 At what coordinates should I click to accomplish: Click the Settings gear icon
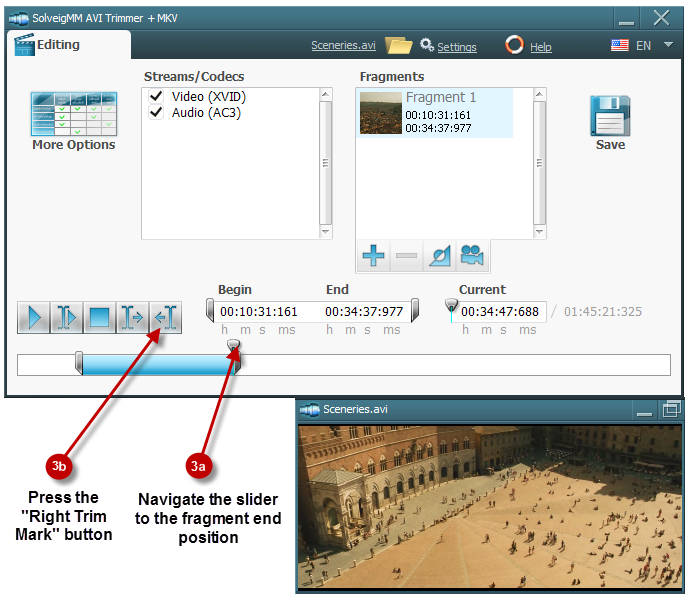click(x=427, y=45)
